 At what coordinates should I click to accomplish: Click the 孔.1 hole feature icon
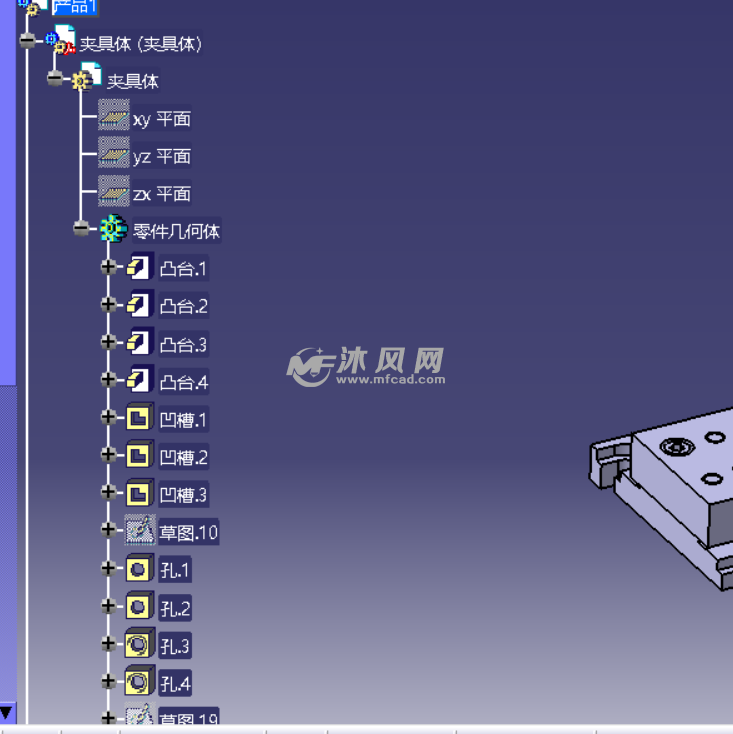click(x=139, y=568)
